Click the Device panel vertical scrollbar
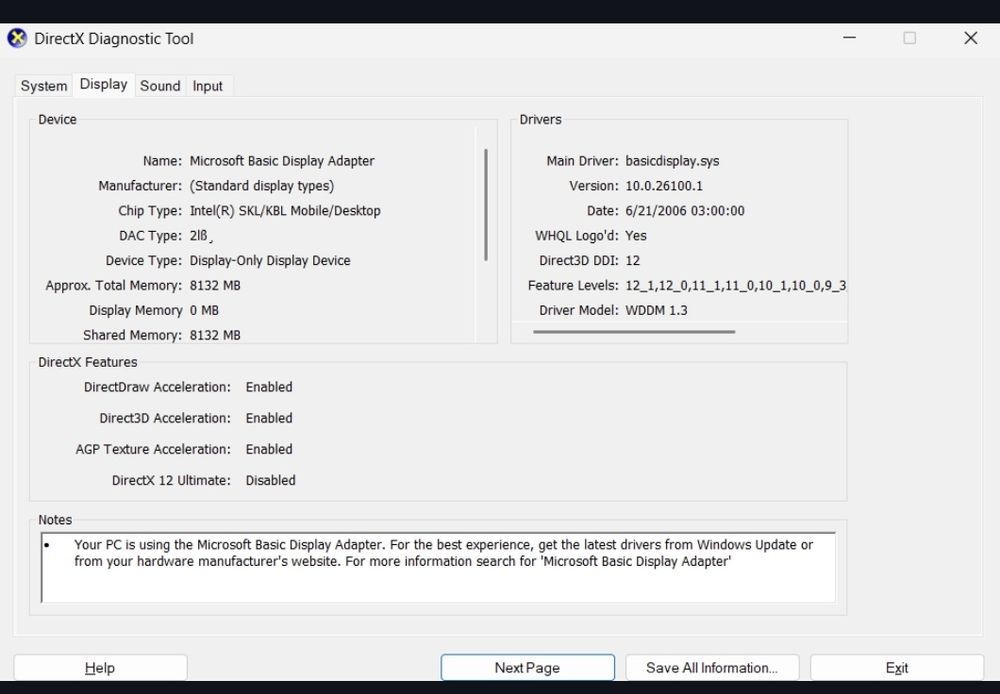 486,205
